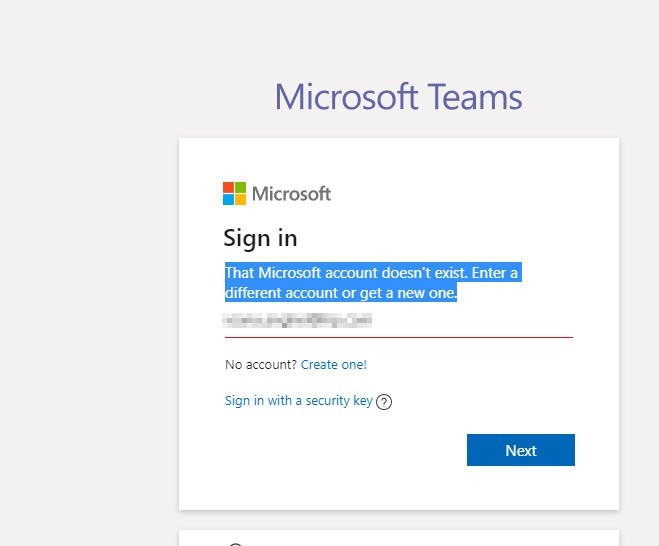Click the word "Teams" in the page title

[475, 97]
